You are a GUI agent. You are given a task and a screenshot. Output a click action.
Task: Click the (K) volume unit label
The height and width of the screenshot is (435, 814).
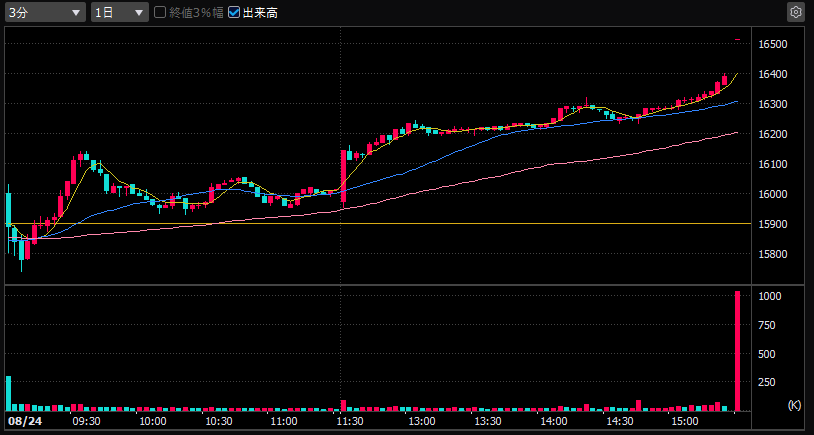click(794, 405)
